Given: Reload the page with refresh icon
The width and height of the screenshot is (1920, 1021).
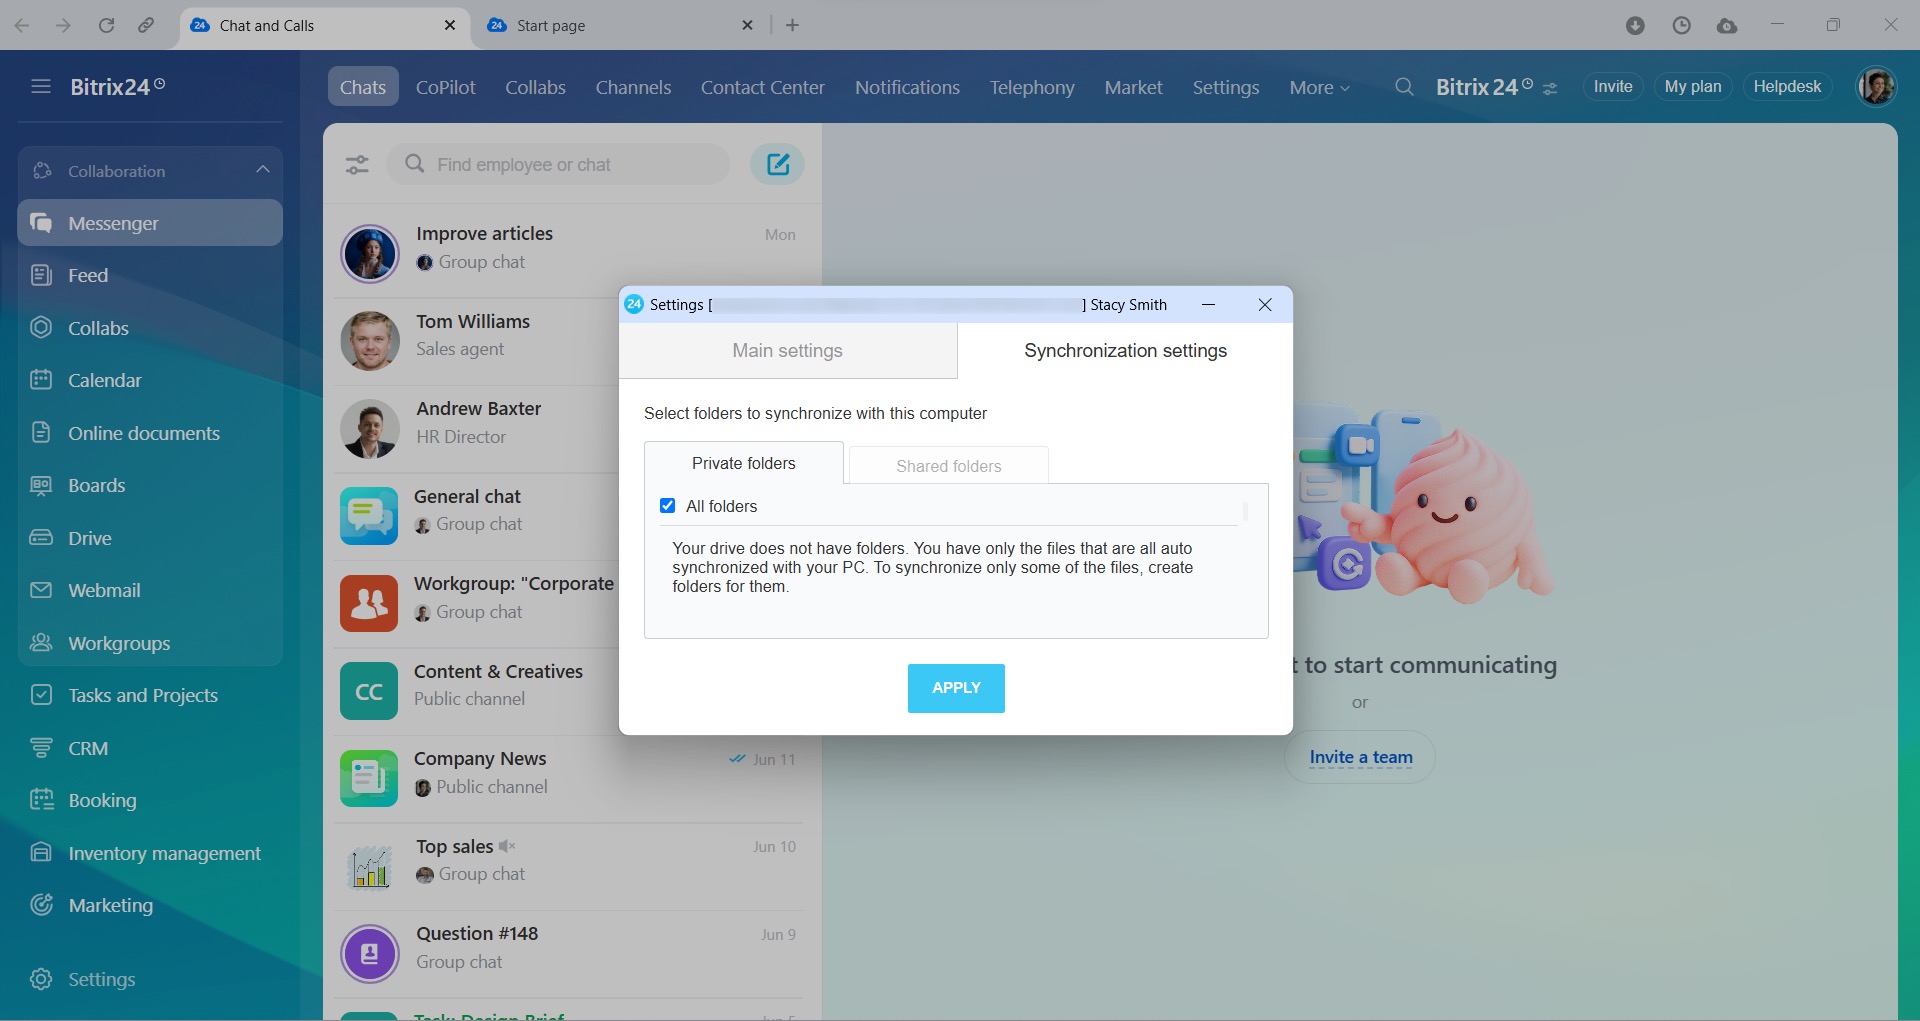Looking at the screenshot, I should [x=106, y=25].
